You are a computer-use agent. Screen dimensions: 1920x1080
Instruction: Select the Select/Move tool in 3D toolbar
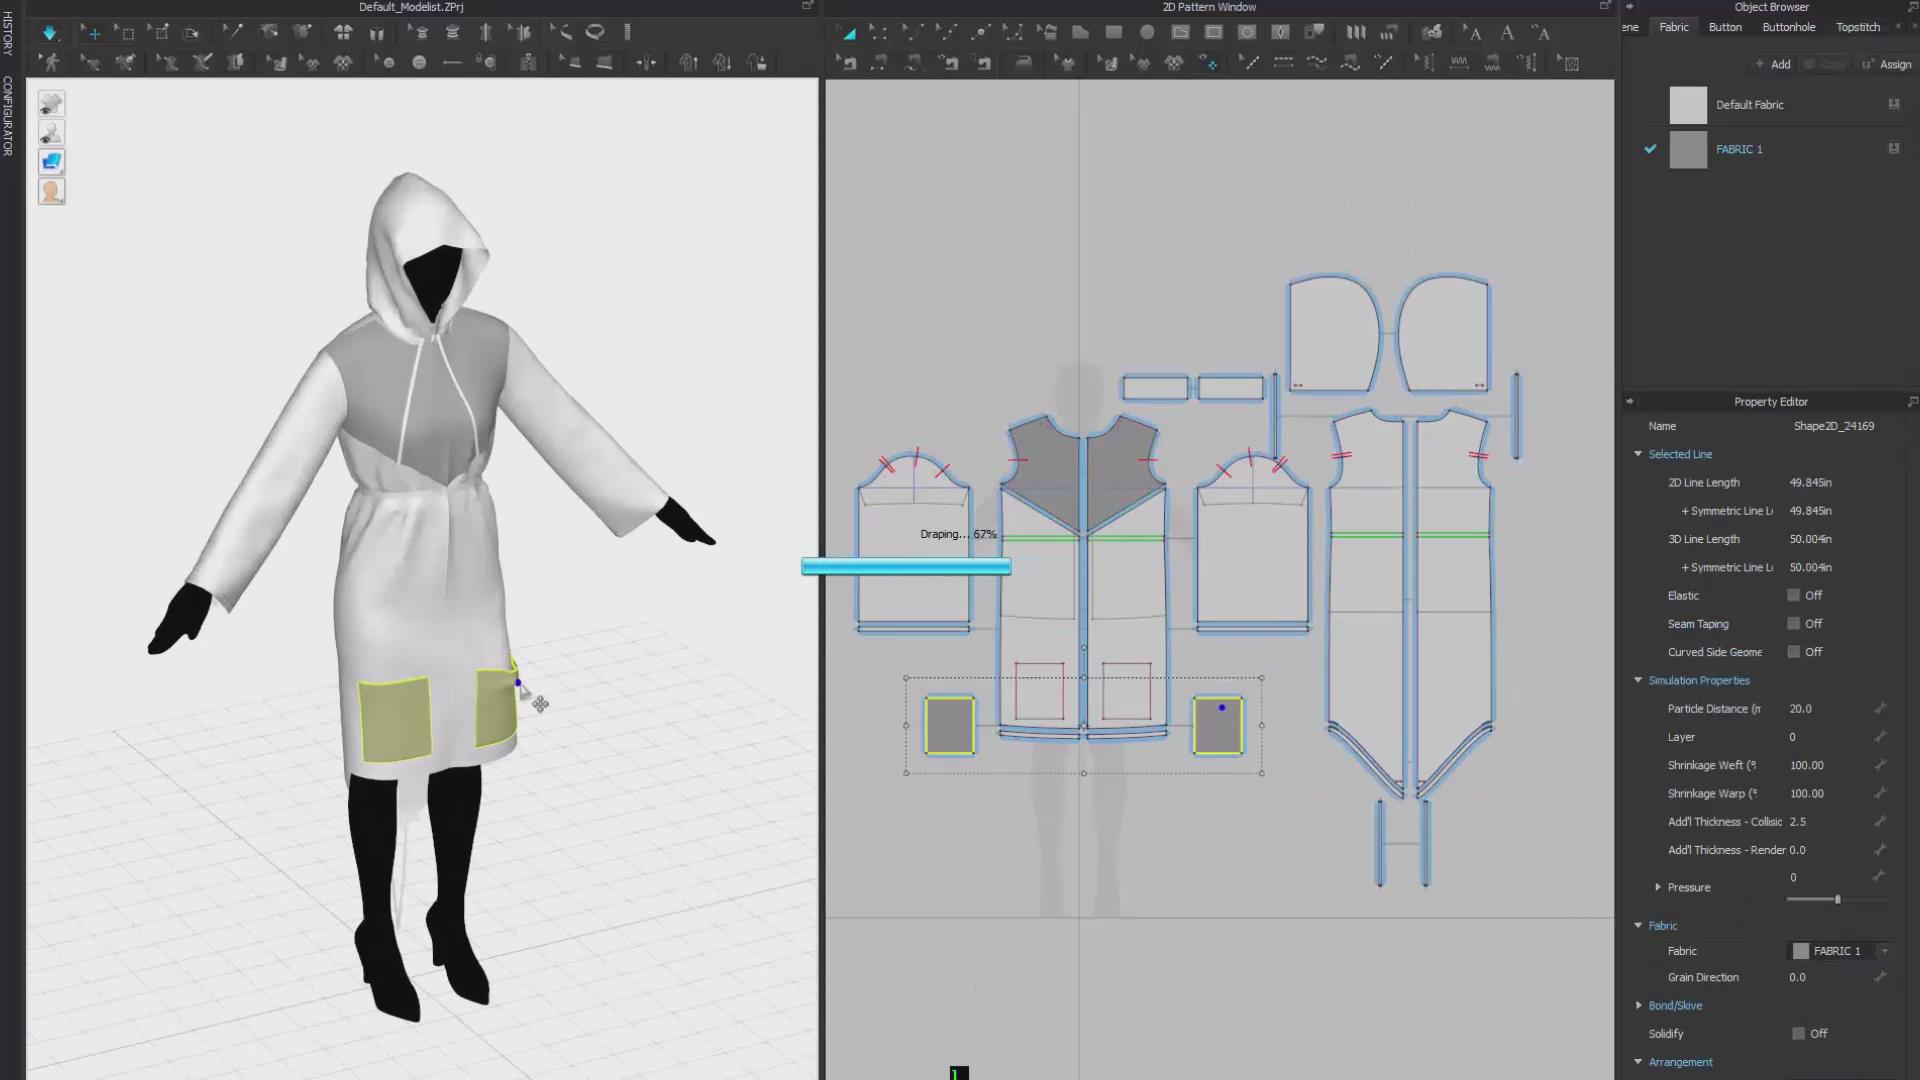92,32
